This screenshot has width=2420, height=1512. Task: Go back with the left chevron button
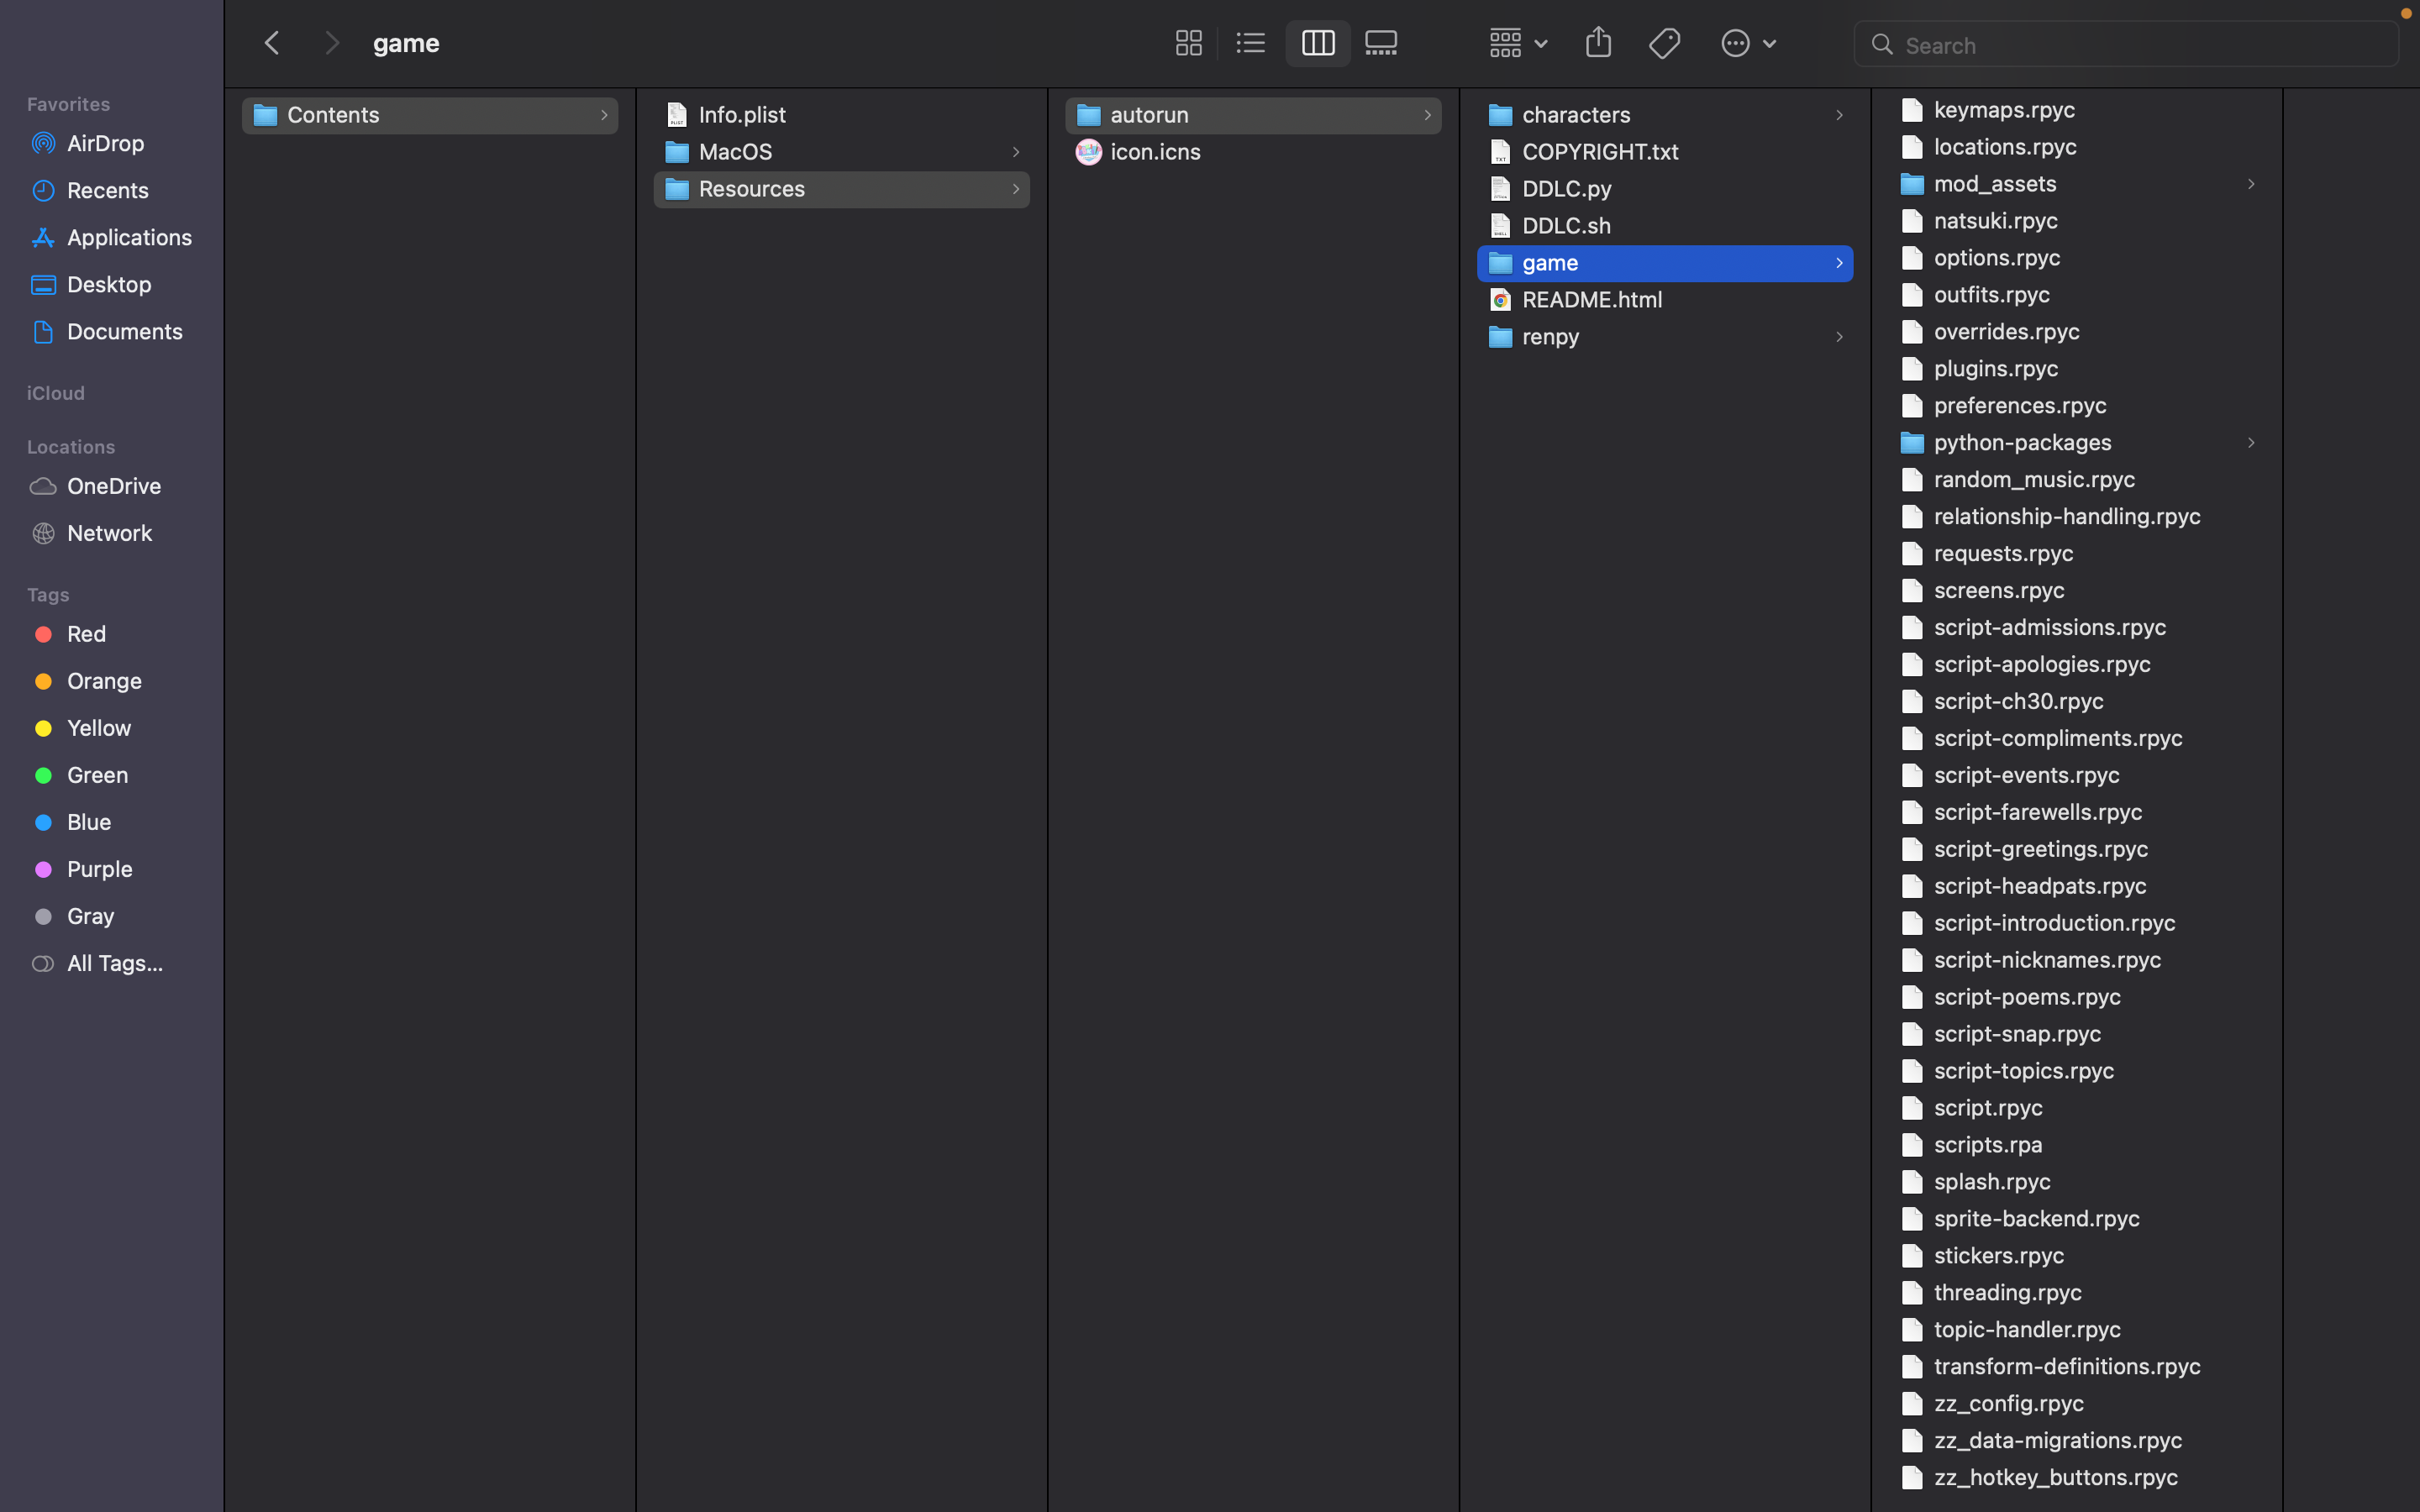[272, 43]
